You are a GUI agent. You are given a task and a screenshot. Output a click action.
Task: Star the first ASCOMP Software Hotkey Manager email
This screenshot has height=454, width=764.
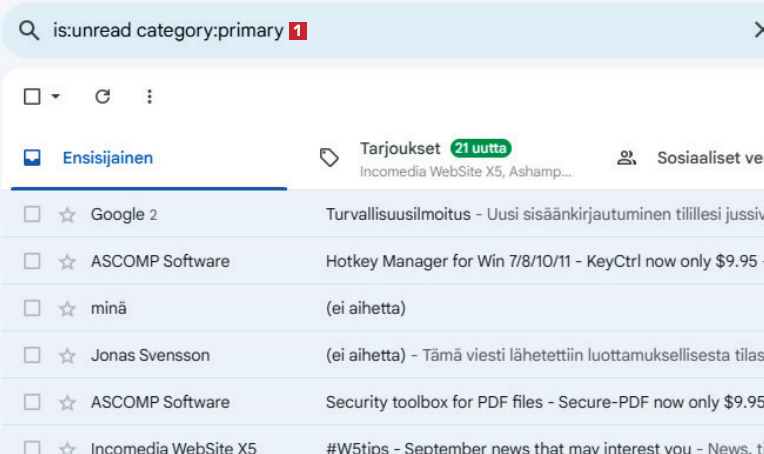click(67, 262)
